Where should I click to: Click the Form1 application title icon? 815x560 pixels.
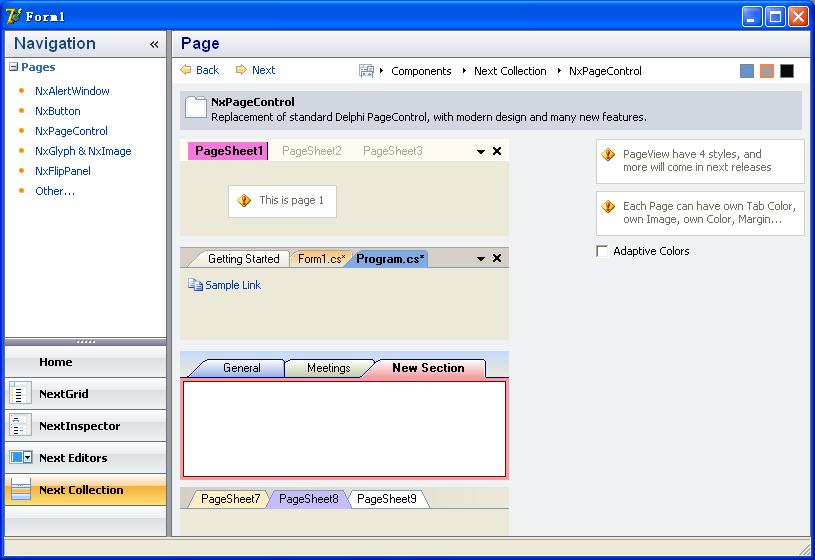click(14, 16)
